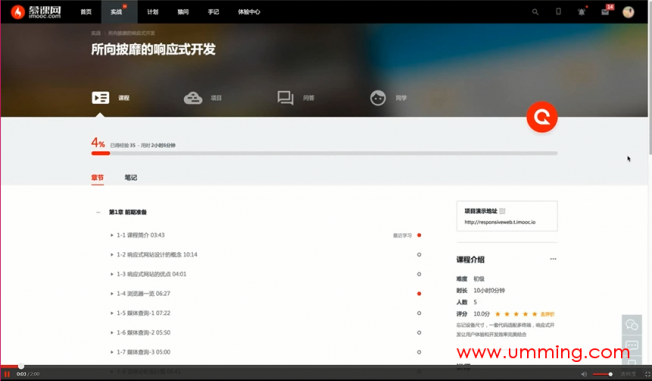
Task: Select the 问答 chat bubbles icon
Action: pyautogui.click(x=285, y=98)
